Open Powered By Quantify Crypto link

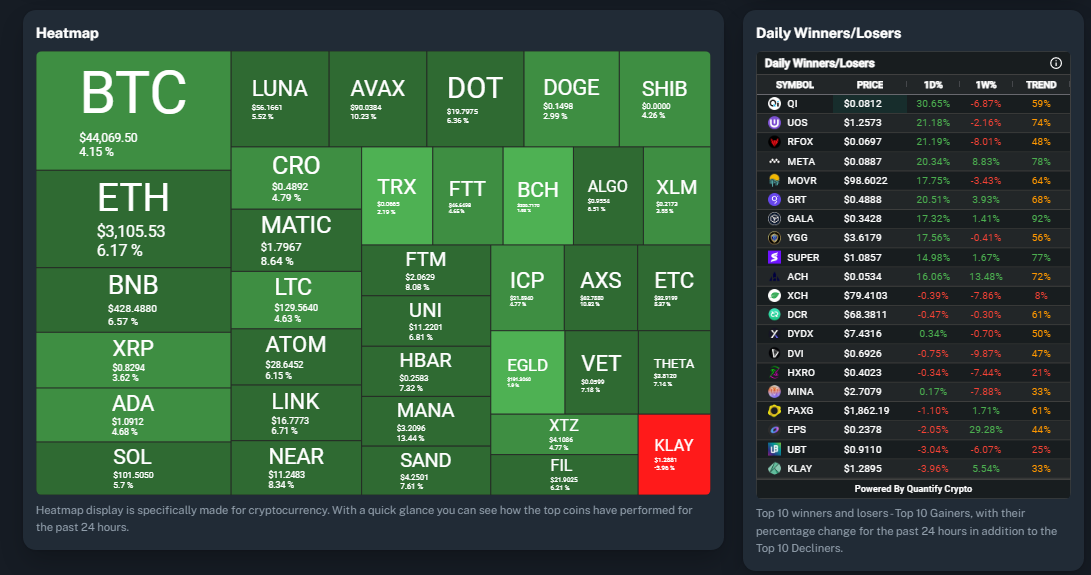click(x=912, y=489)
